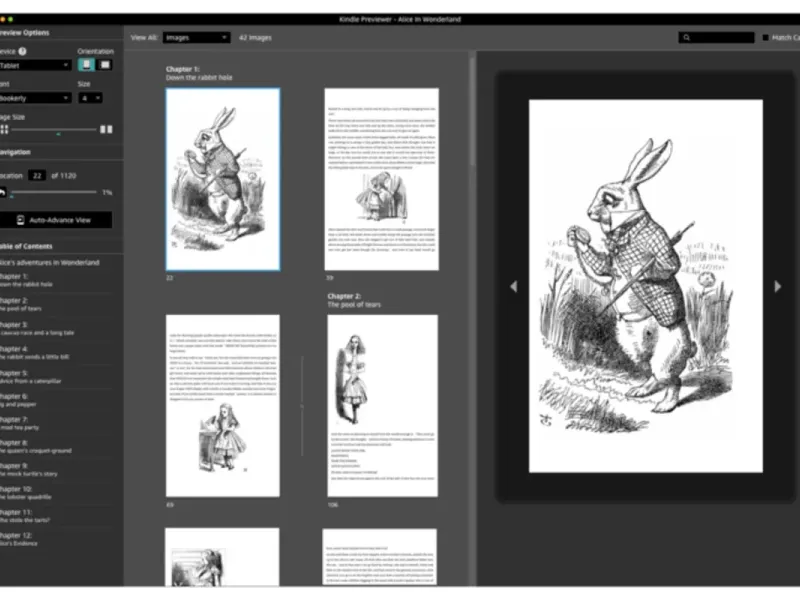Jump to Chapter 11 in the contents list
The width and height of the screenshot is (800, 600).
pyautogui.click(x=25, y=516)
